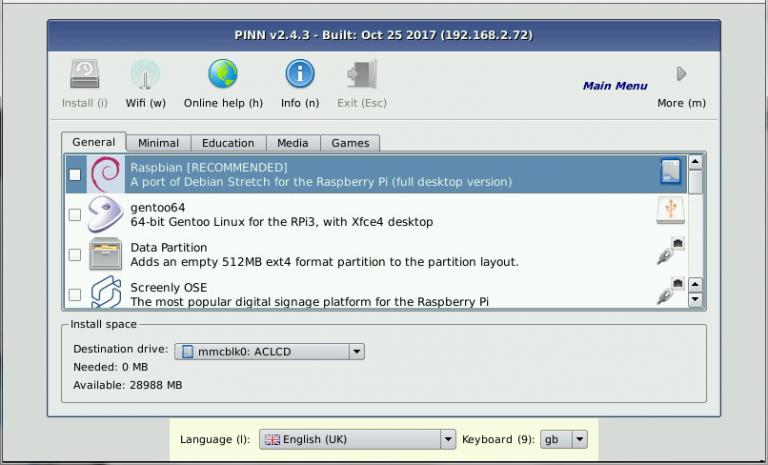Click the Exit toolbar icon
The width and height of the screenshot is (768, 465).
tap(361, 75)
